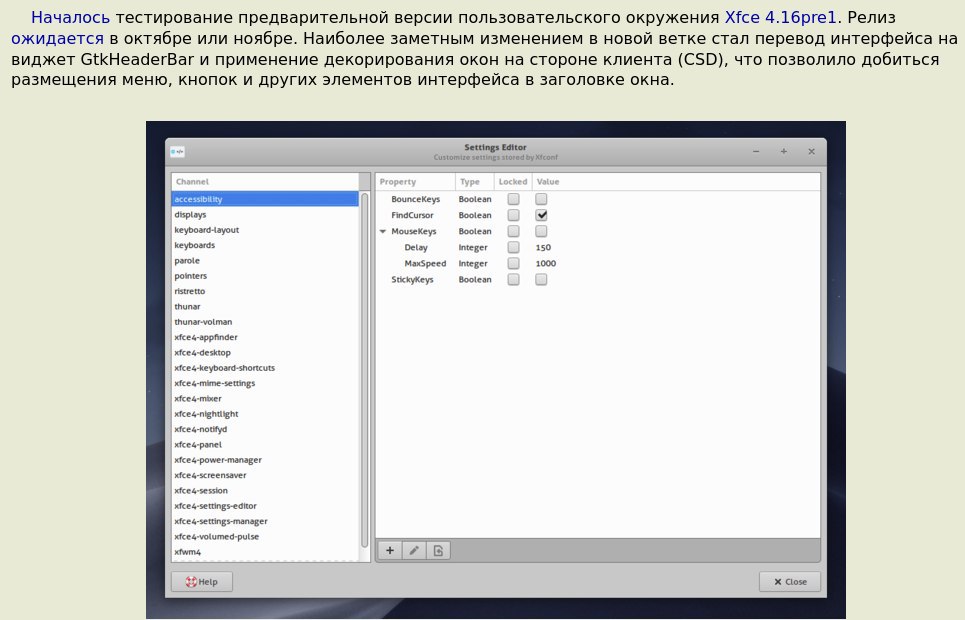Open the 'ожидается' link
The height and width of the screenshot is (620, 965).
(x=57, y=39)
